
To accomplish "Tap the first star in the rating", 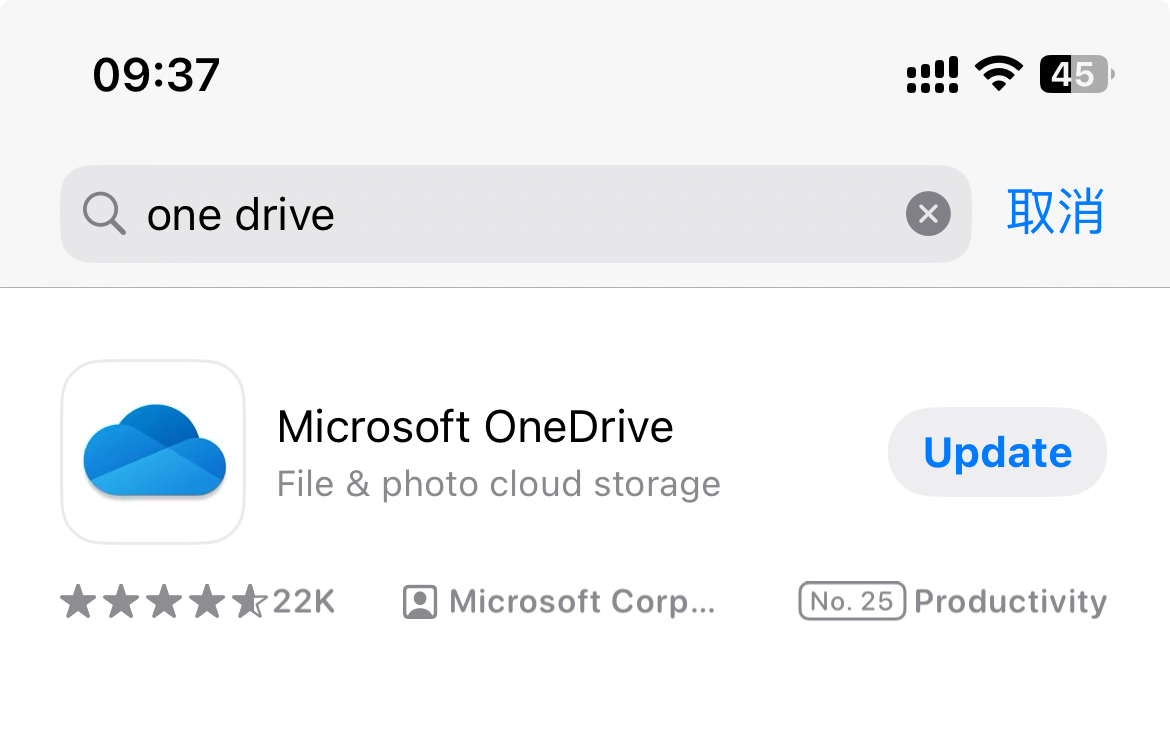I will click(x=78, y=601).
